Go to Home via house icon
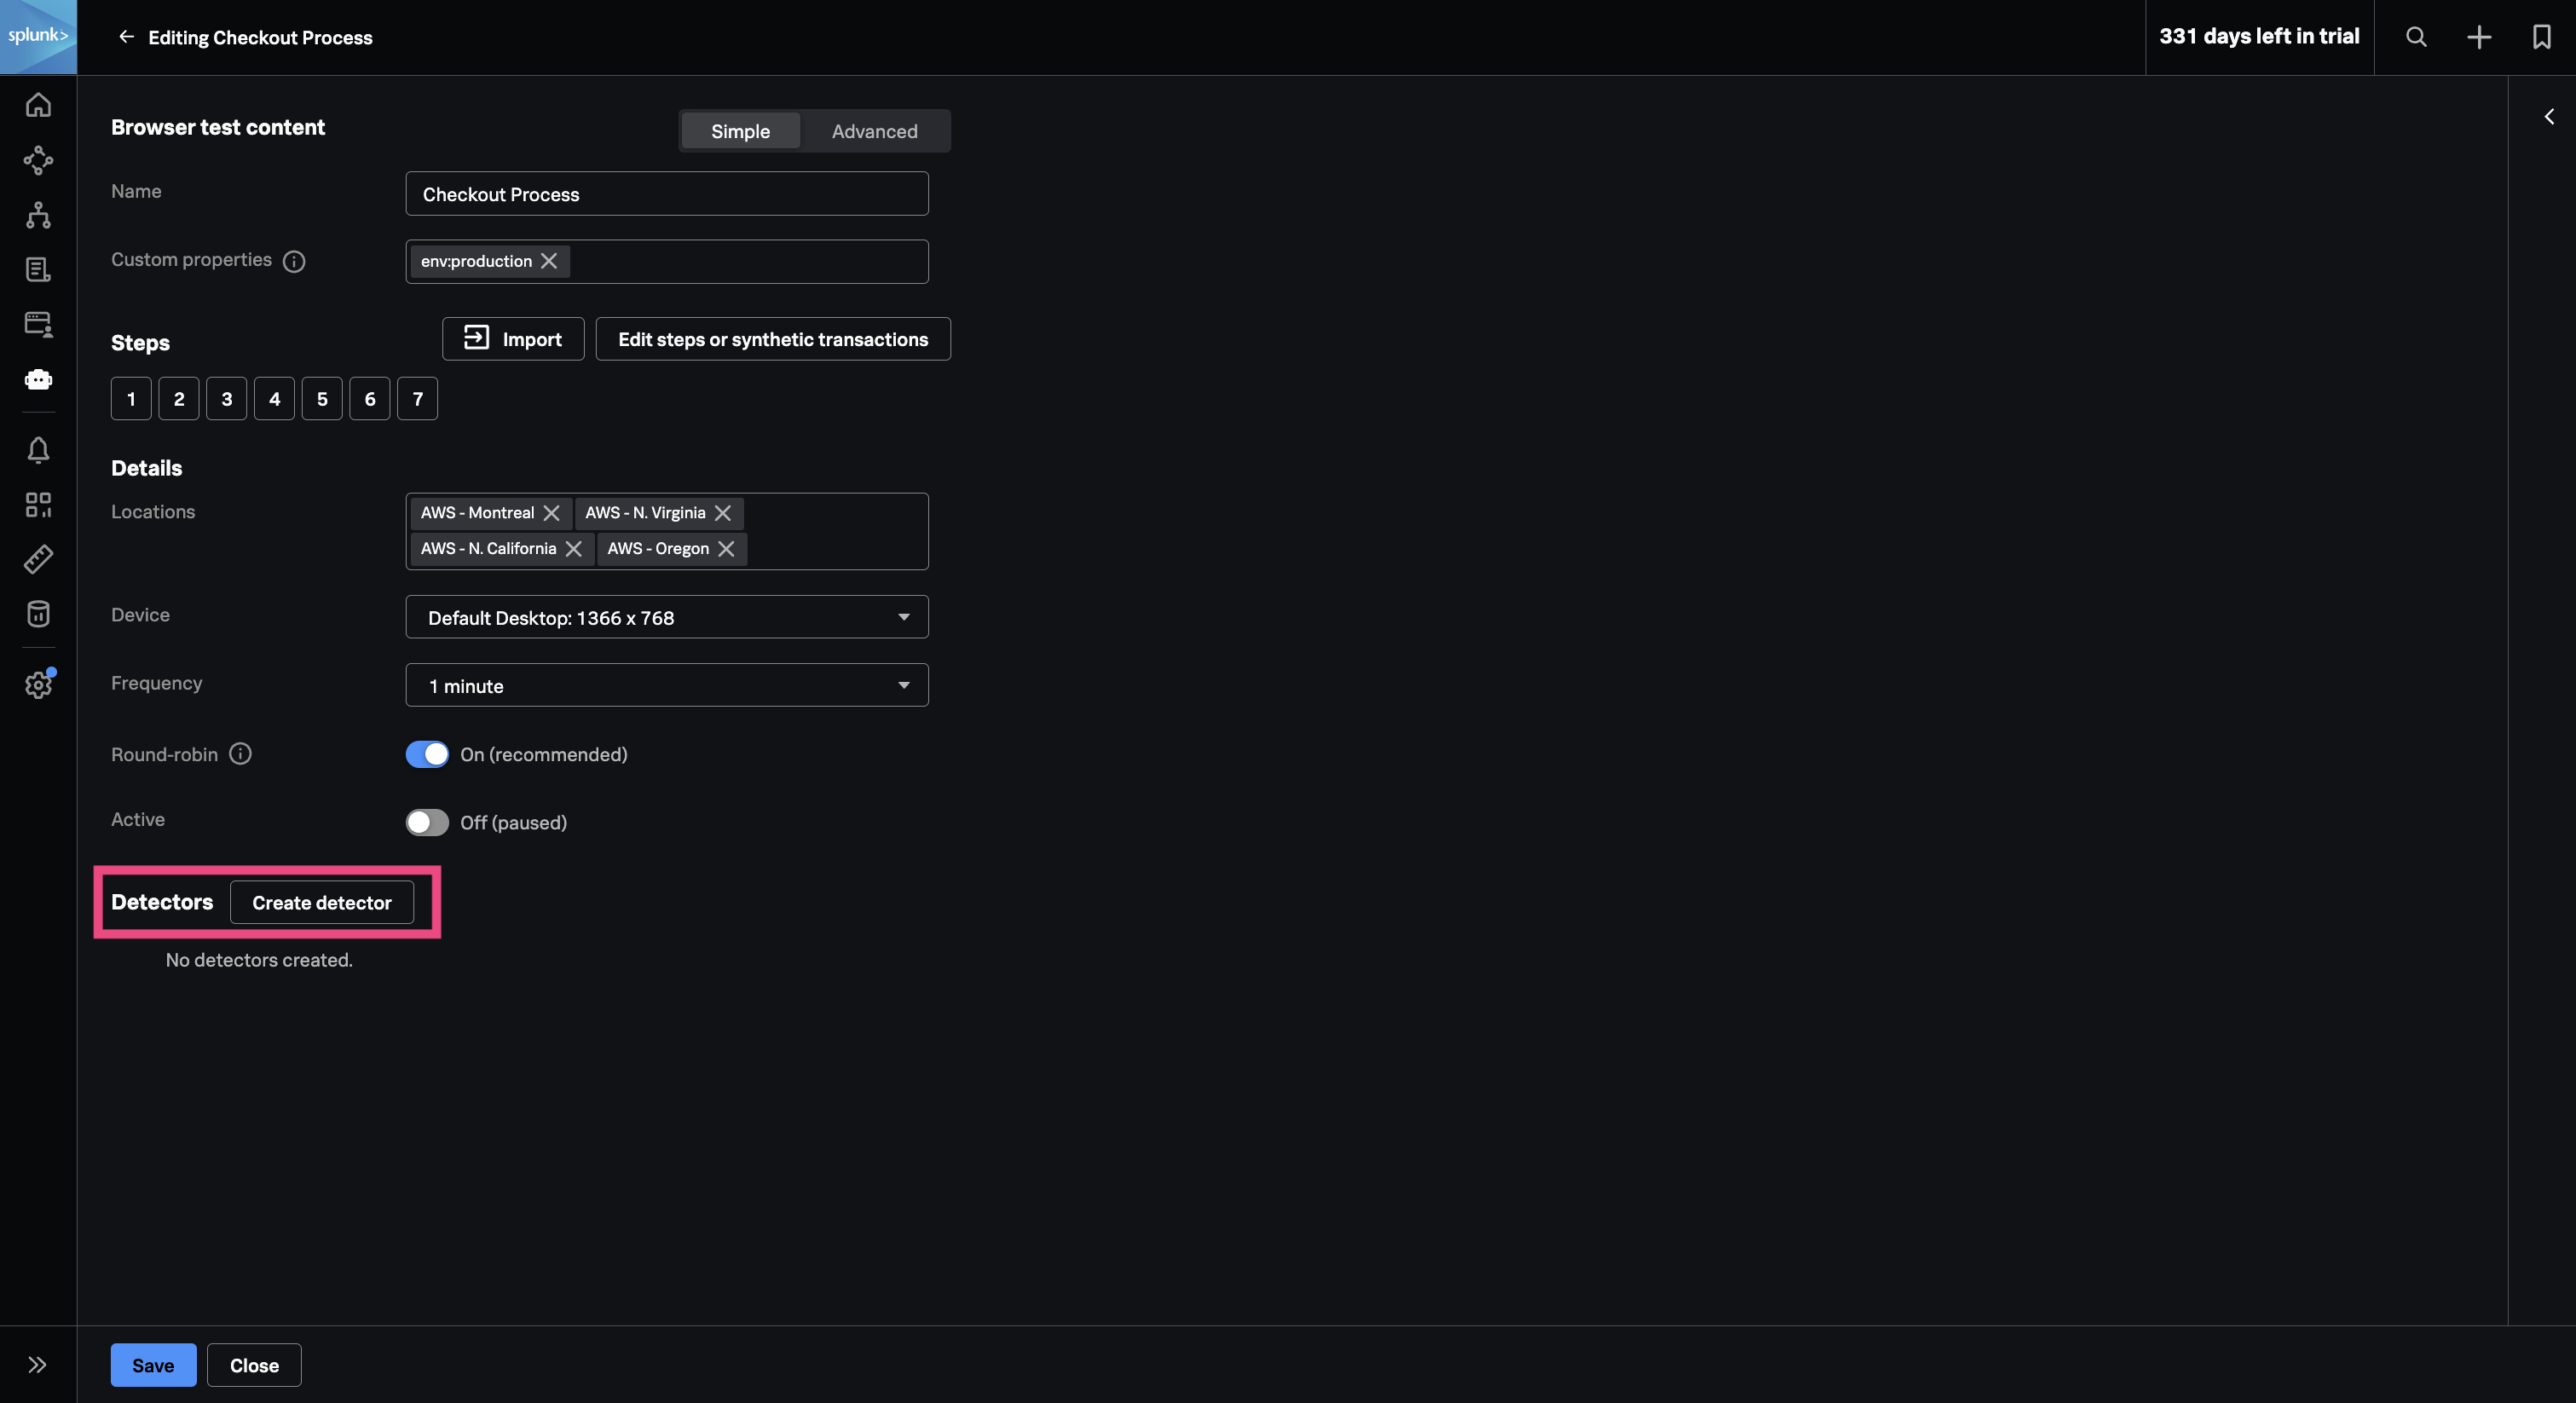This screenshot has height=1403, width=2576. [x=38, y=105]
